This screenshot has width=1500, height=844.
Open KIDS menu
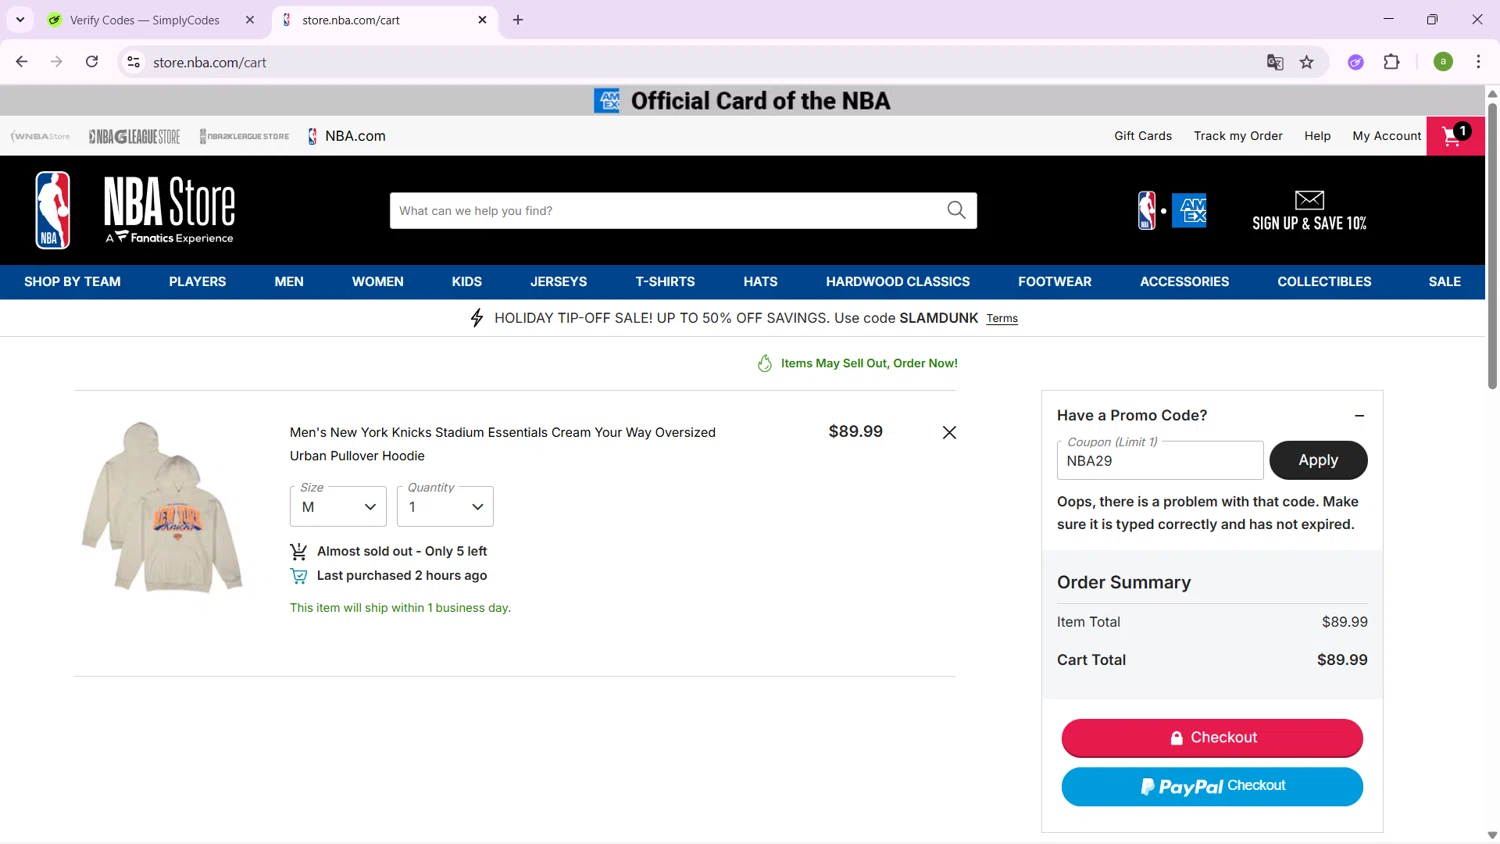coord(467,282)
